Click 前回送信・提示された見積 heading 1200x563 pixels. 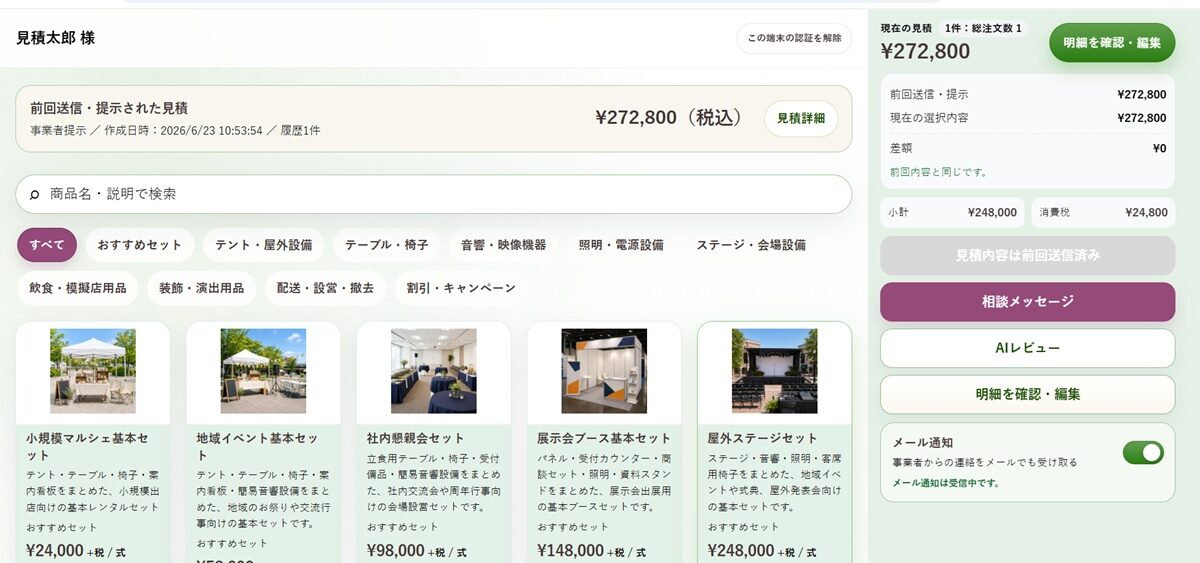click(x=109, y=108)
